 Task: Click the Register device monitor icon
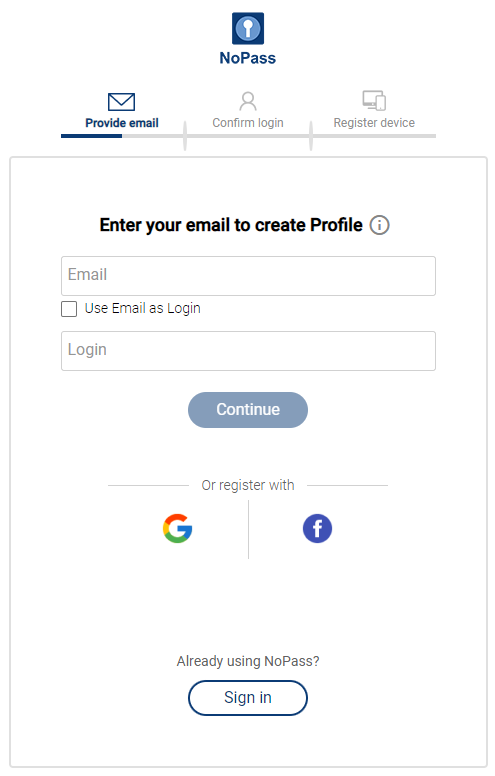tap(374, 100)
